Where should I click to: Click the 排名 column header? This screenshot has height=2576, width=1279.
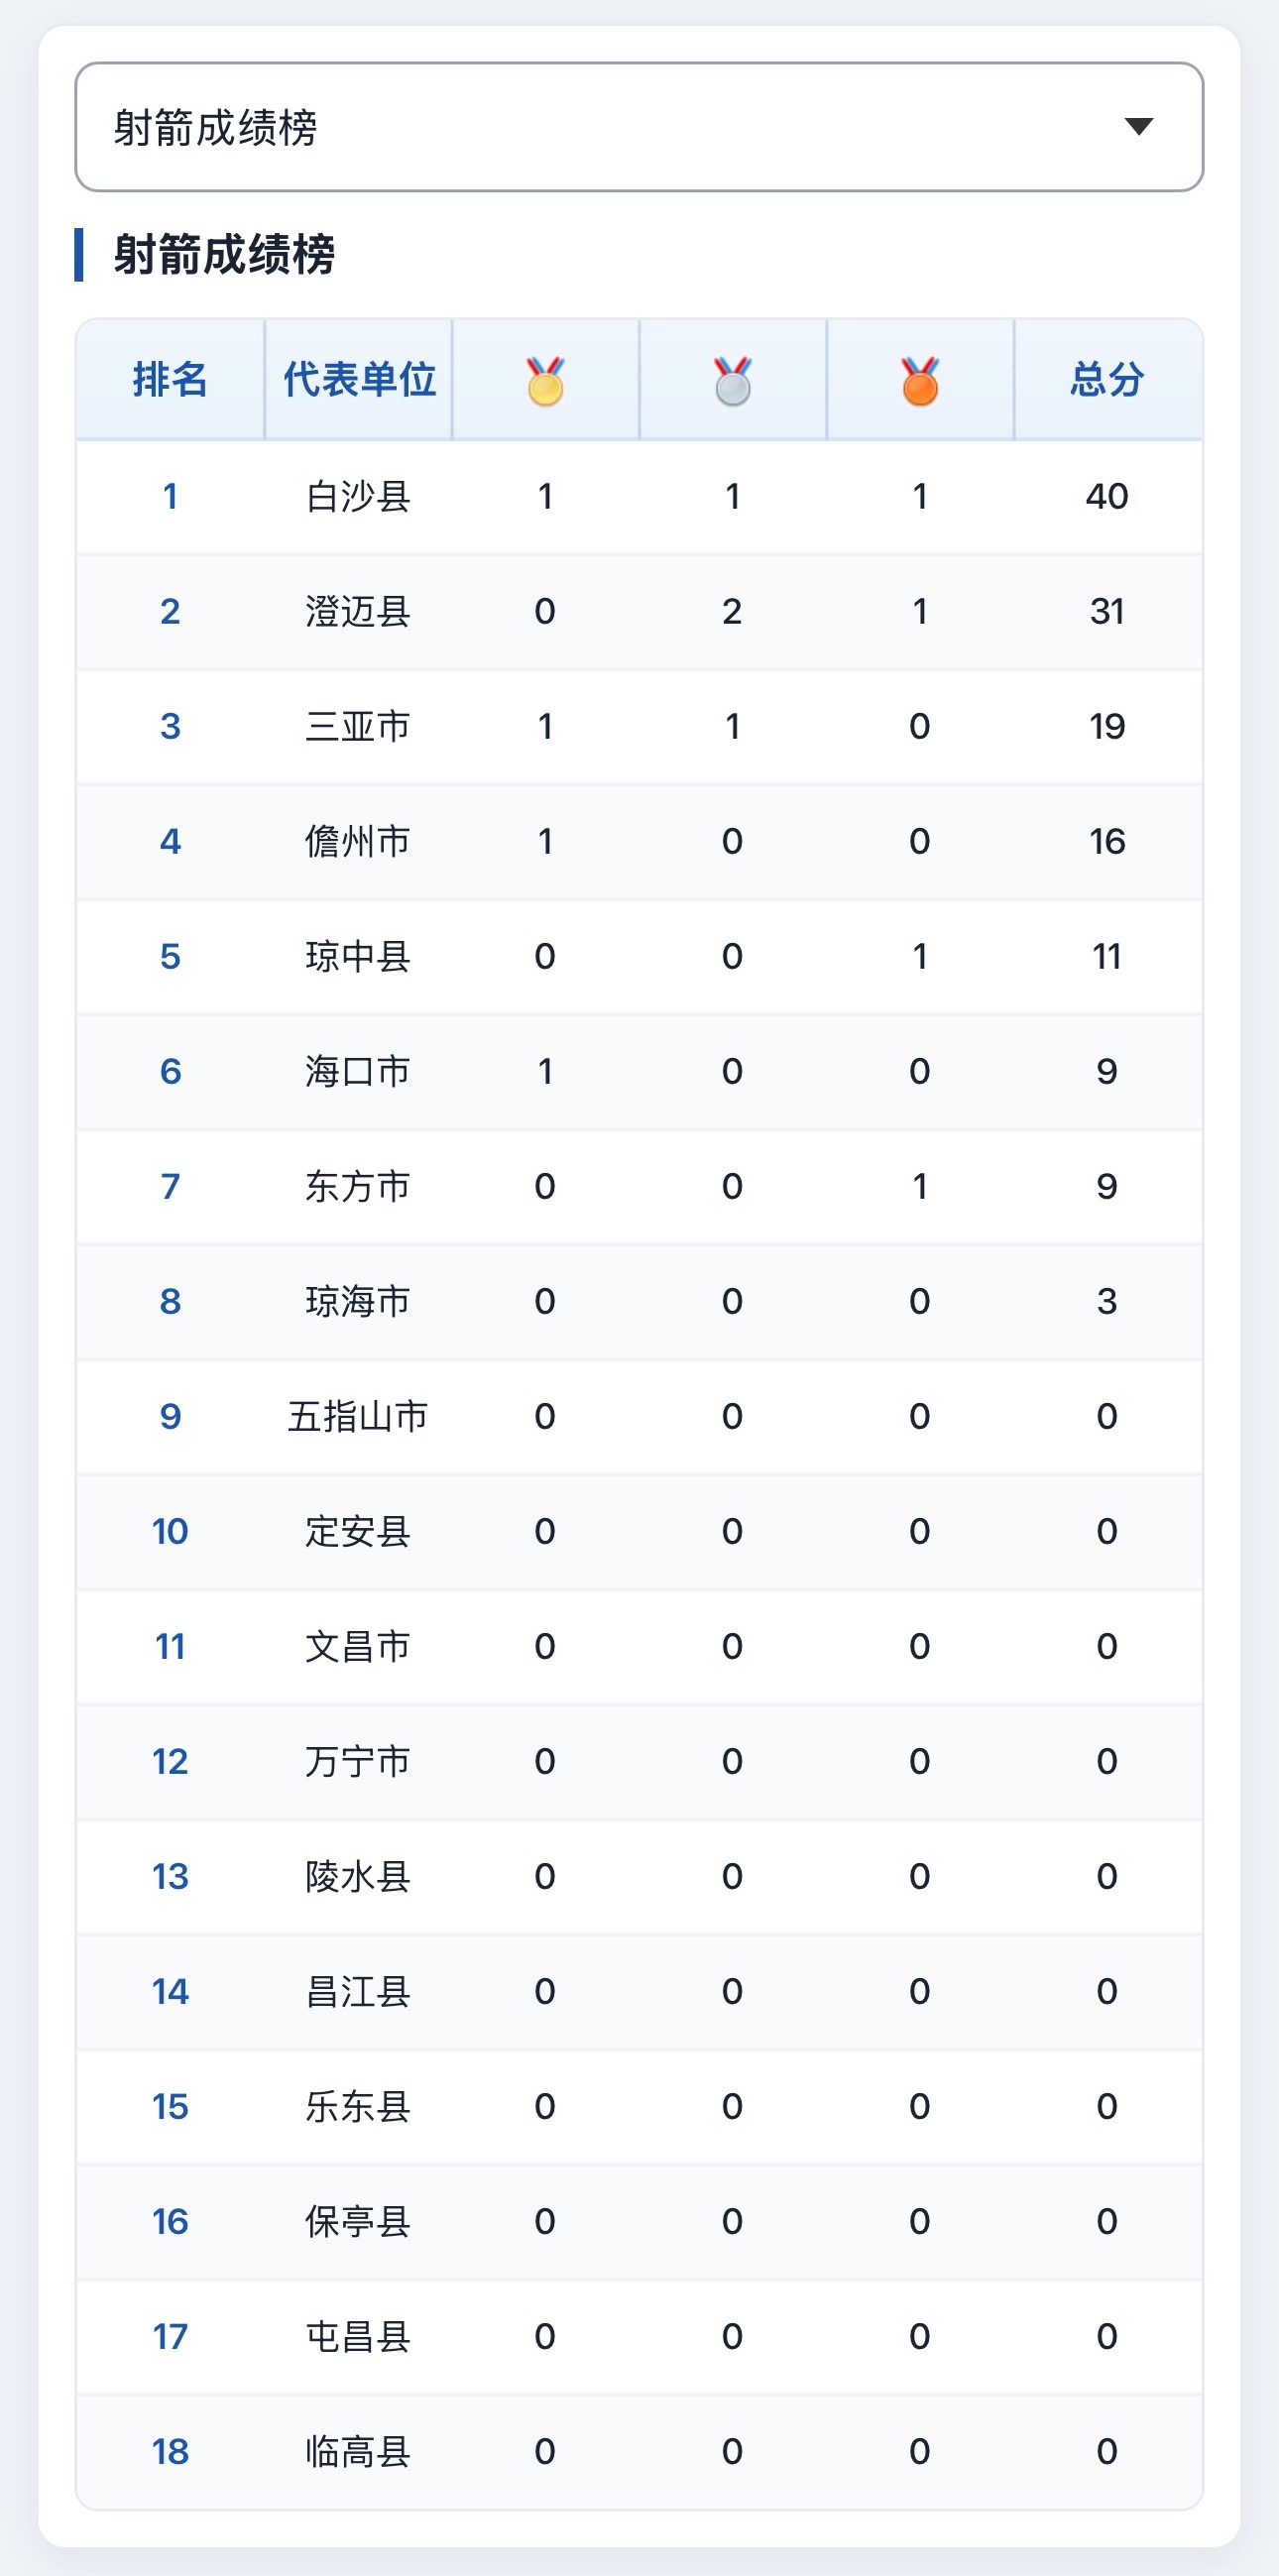[x=170, y=380]
